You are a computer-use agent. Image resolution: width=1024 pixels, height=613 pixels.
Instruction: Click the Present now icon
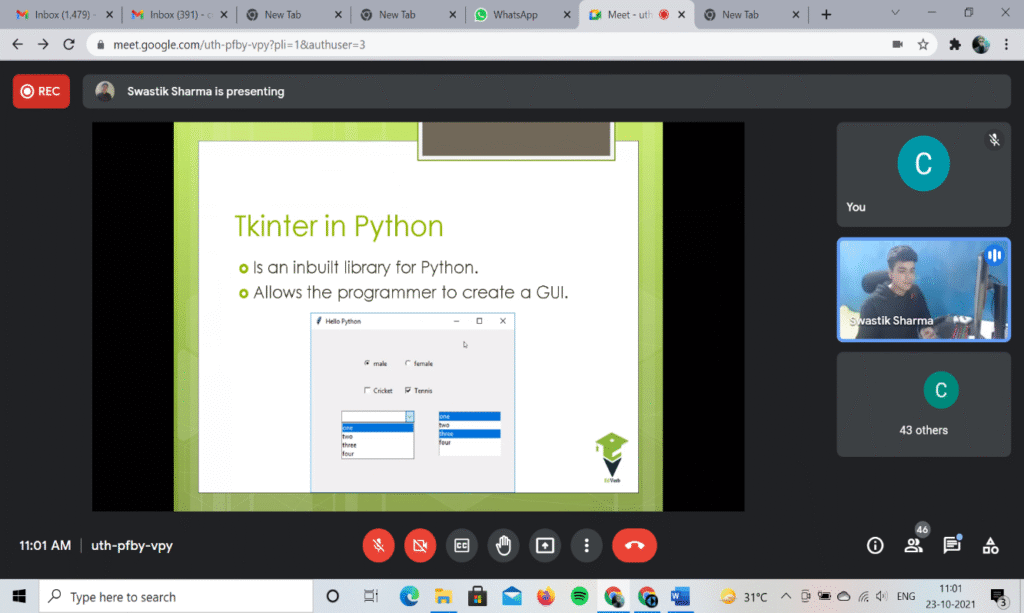(545, 545)
